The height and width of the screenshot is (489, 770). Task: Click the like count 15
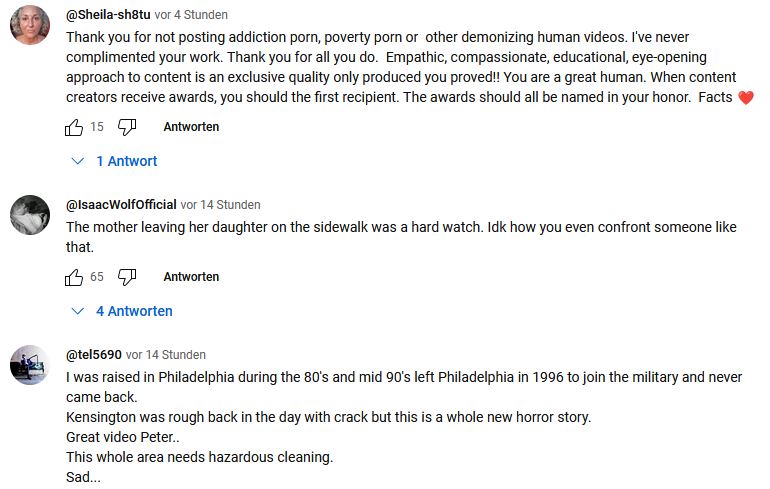(x=97, y=127)
